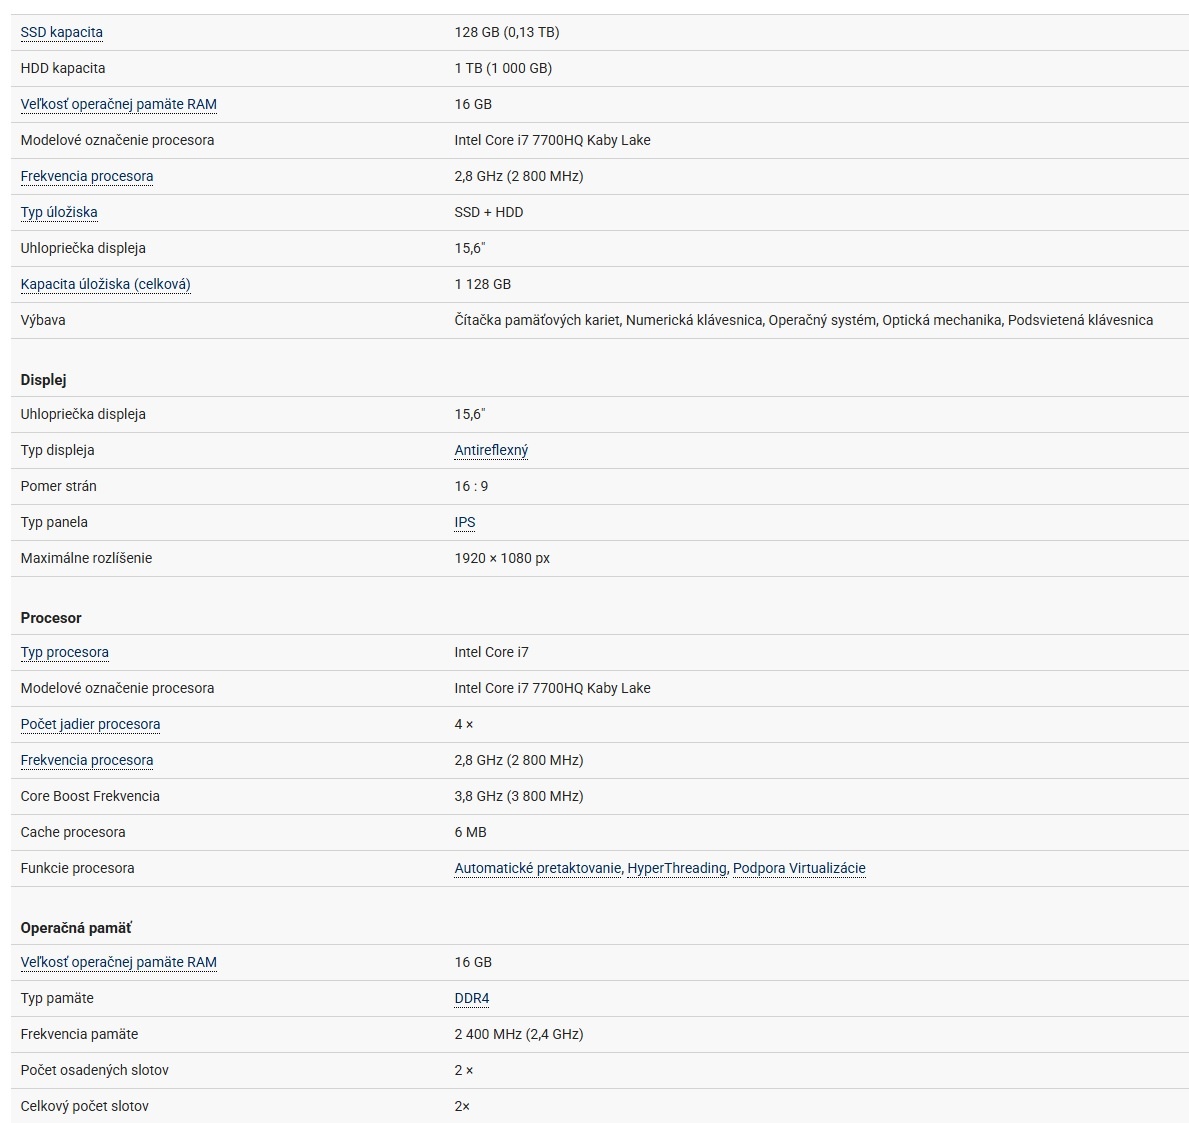
Task: Open Počet jadier procesora link
Action: point(90,724)
